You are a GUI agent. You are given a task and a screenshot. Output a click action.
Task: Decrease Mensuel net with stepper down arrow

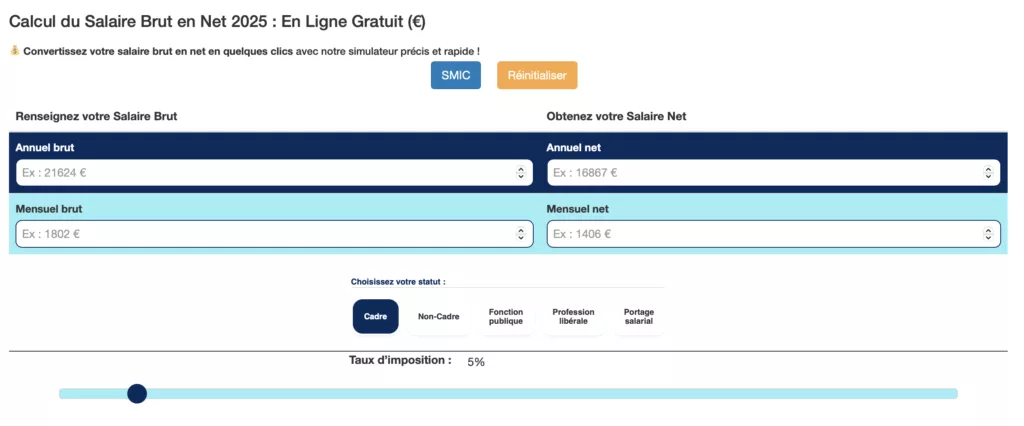[988, 238]
